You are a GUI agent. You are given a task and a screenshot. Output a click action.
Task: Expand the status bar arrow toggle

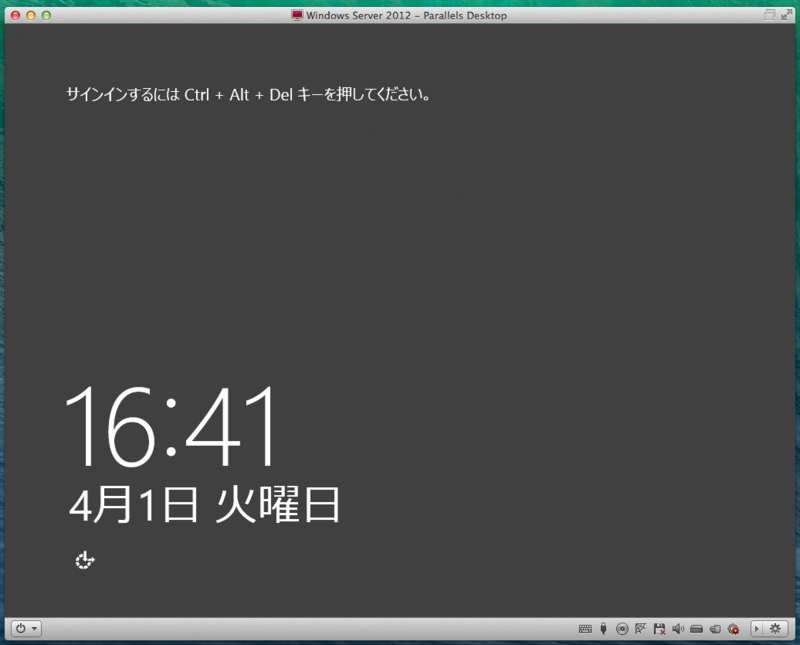click(x=757, y=629)
